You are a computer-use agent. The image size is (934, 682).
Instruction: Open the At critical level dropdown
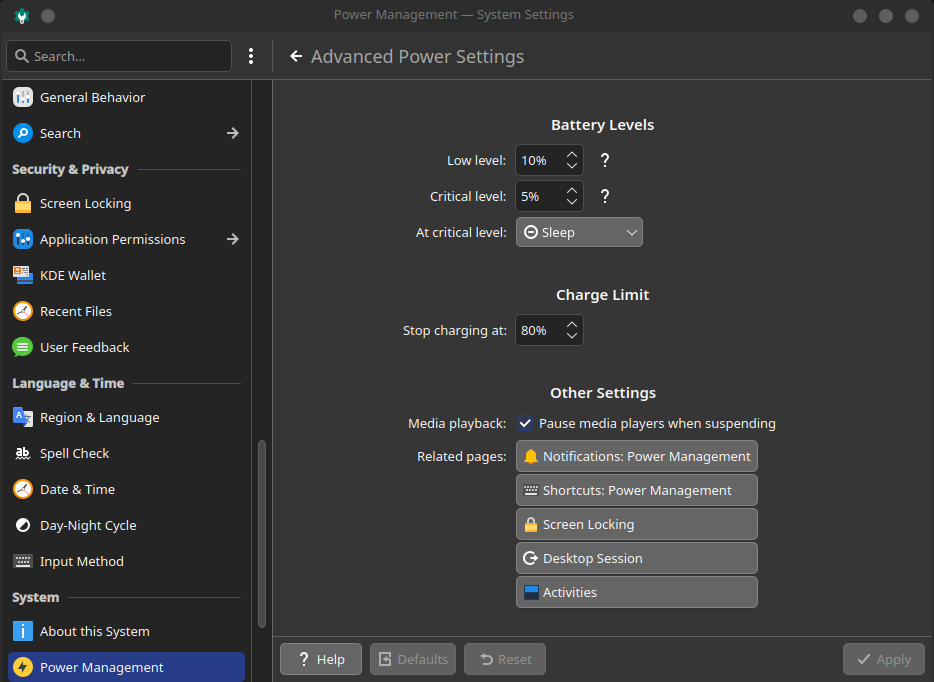click(x=579, y=232)
